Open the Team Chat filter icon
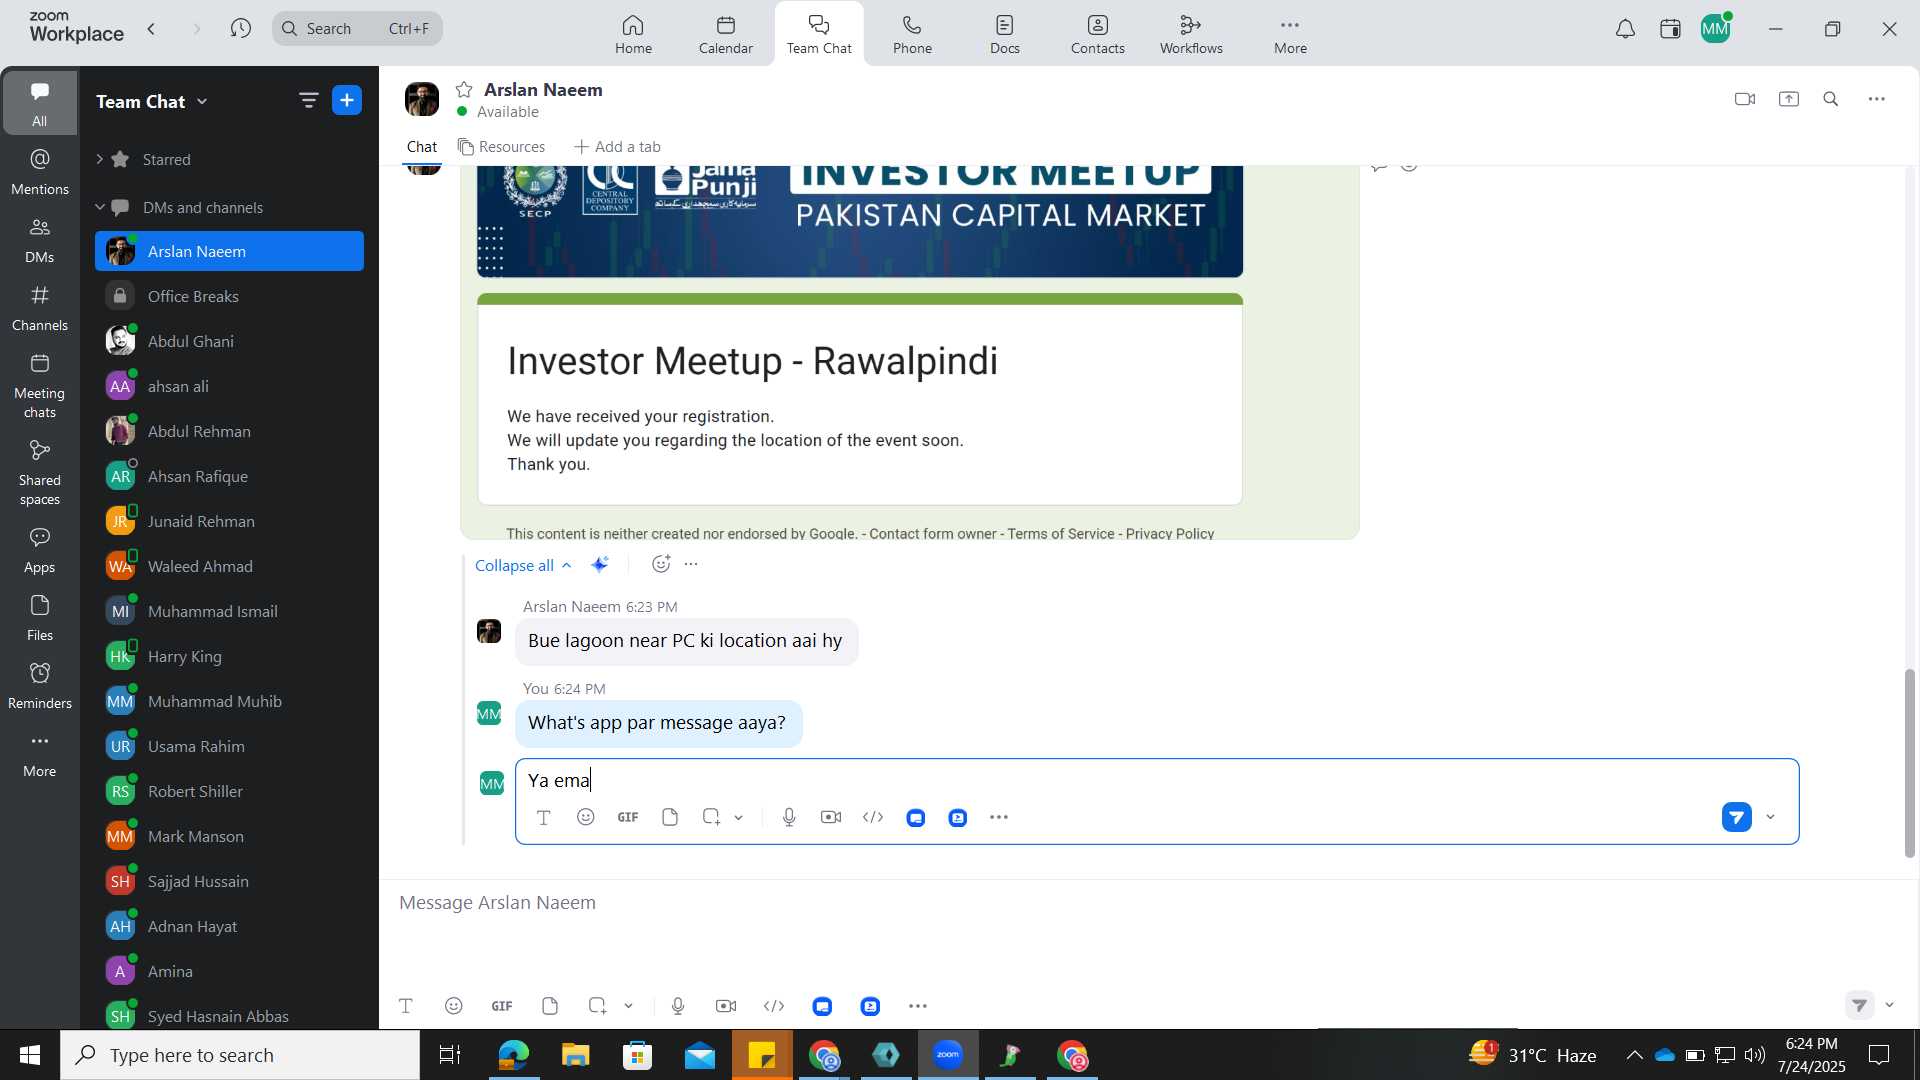 [308, 100]
